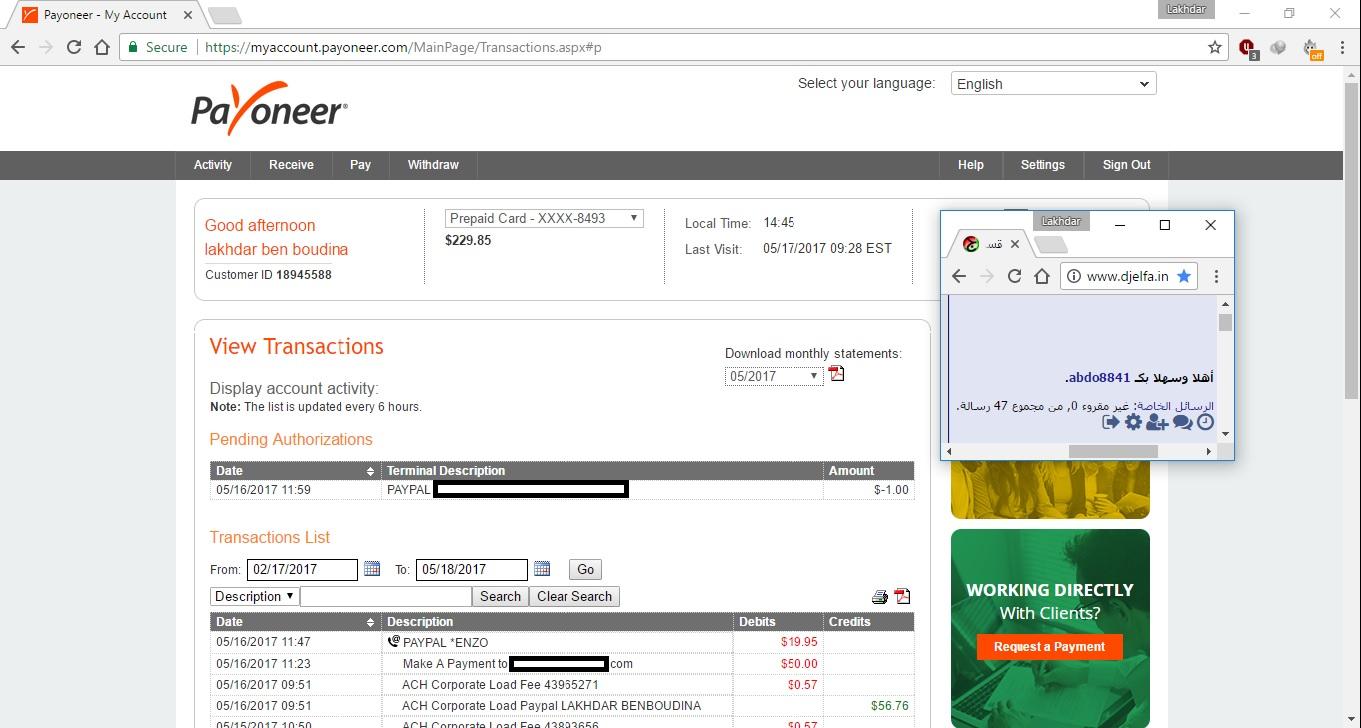The width and height of the screenshot is (1361, 728).
Task: Click the djelfa.in window horizontal scrollbar thumb
Action: [x=1113, y=451]
